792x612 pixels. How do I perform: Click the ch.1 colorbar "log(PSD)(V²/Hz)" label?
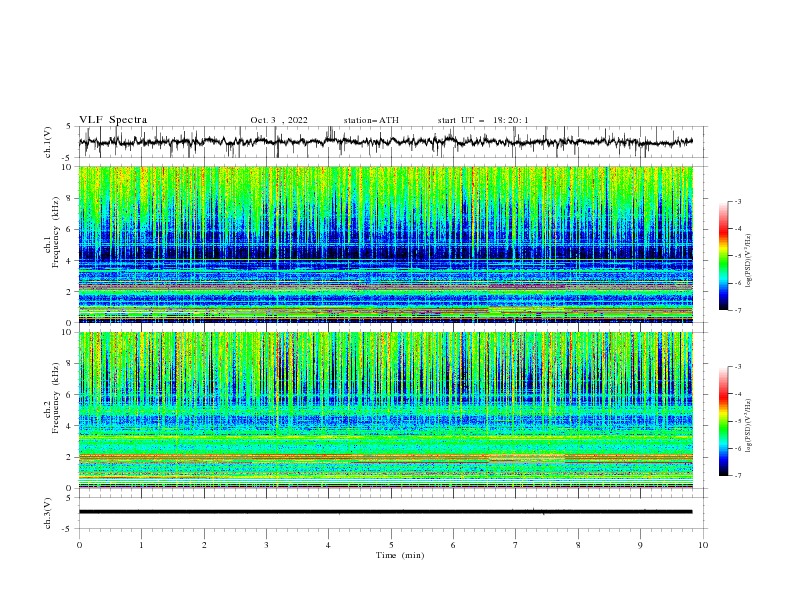749,261
